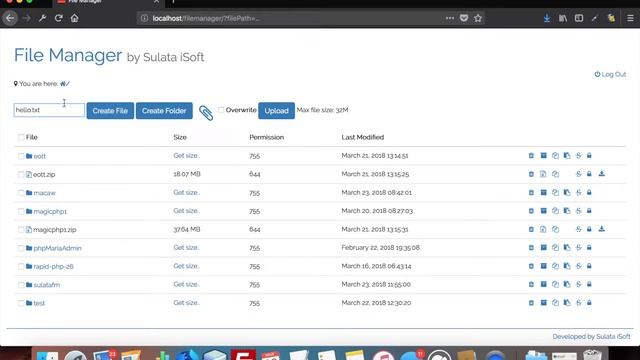Open Developed by Sulata iSoft link
640x360 pixels.
[x=591, y=336]
